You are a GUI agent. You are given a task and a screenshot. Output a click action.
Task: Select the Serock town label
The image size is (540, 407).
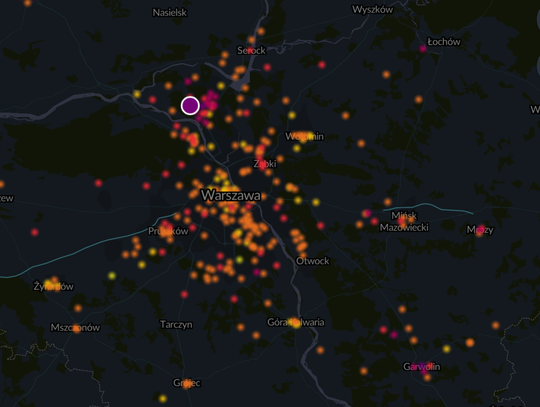(251, 51)
